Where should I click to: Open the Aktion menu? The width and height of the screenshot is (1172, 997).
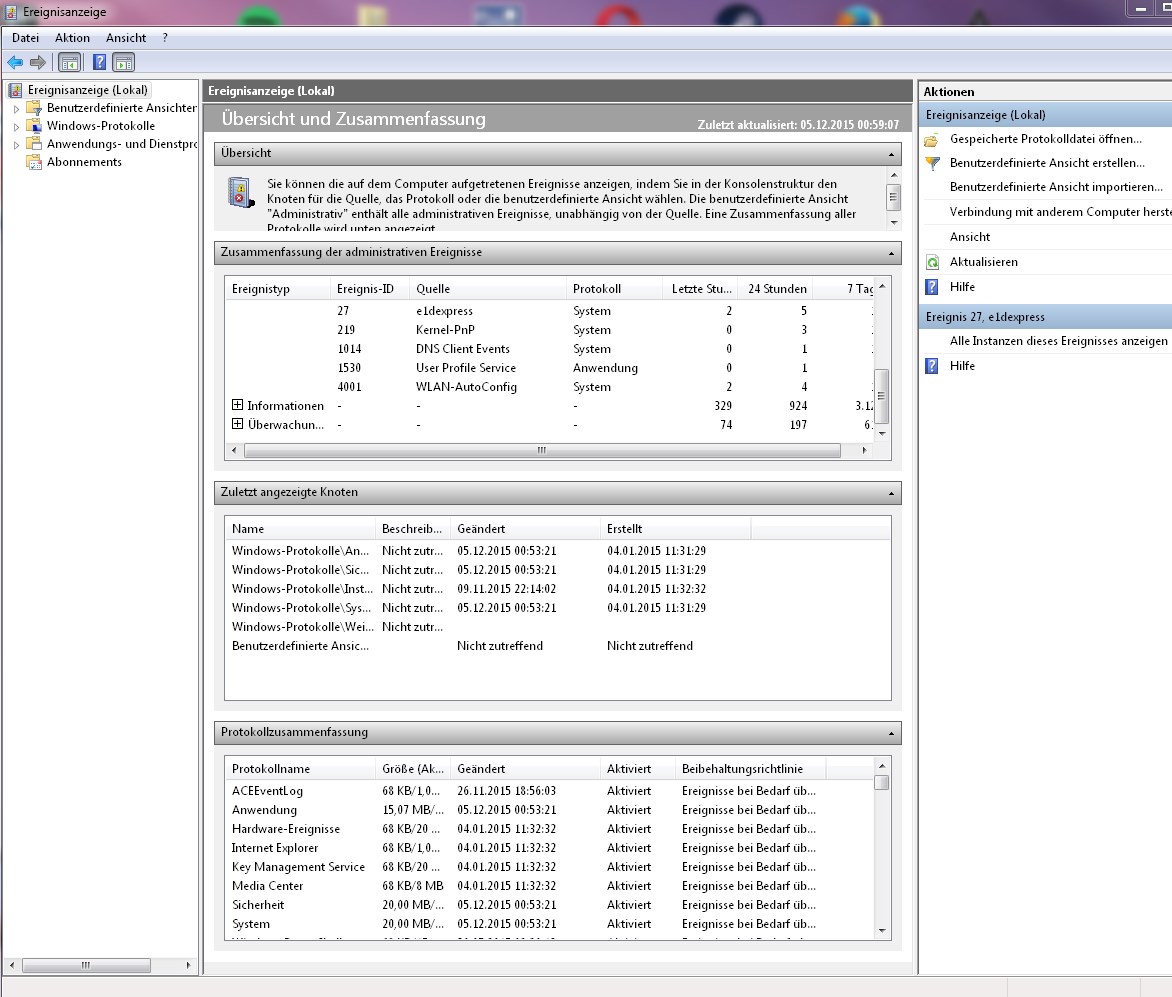(x=73, y=38)
